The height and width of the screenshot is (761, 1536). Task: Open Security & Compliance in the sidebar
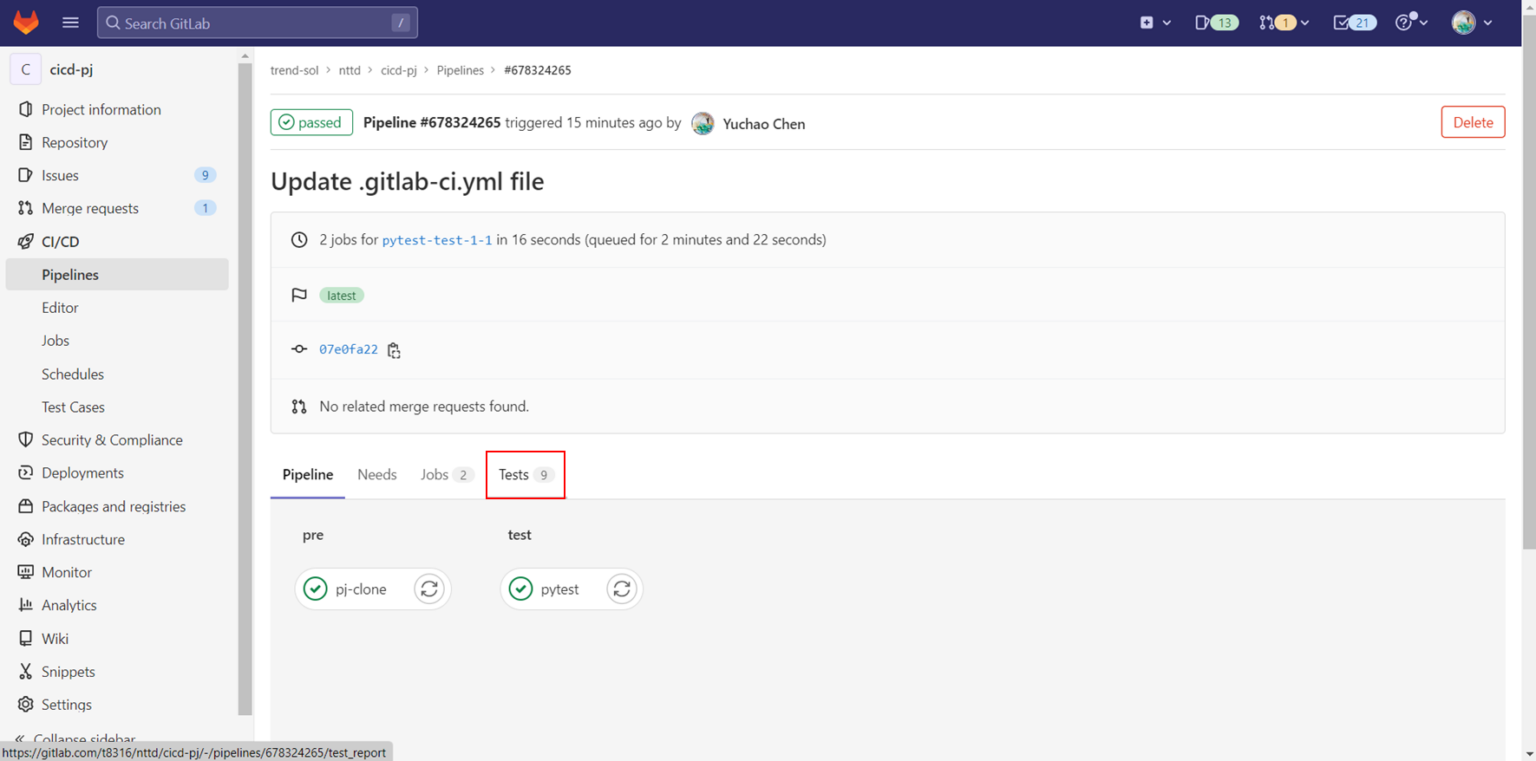coord(112,439)
